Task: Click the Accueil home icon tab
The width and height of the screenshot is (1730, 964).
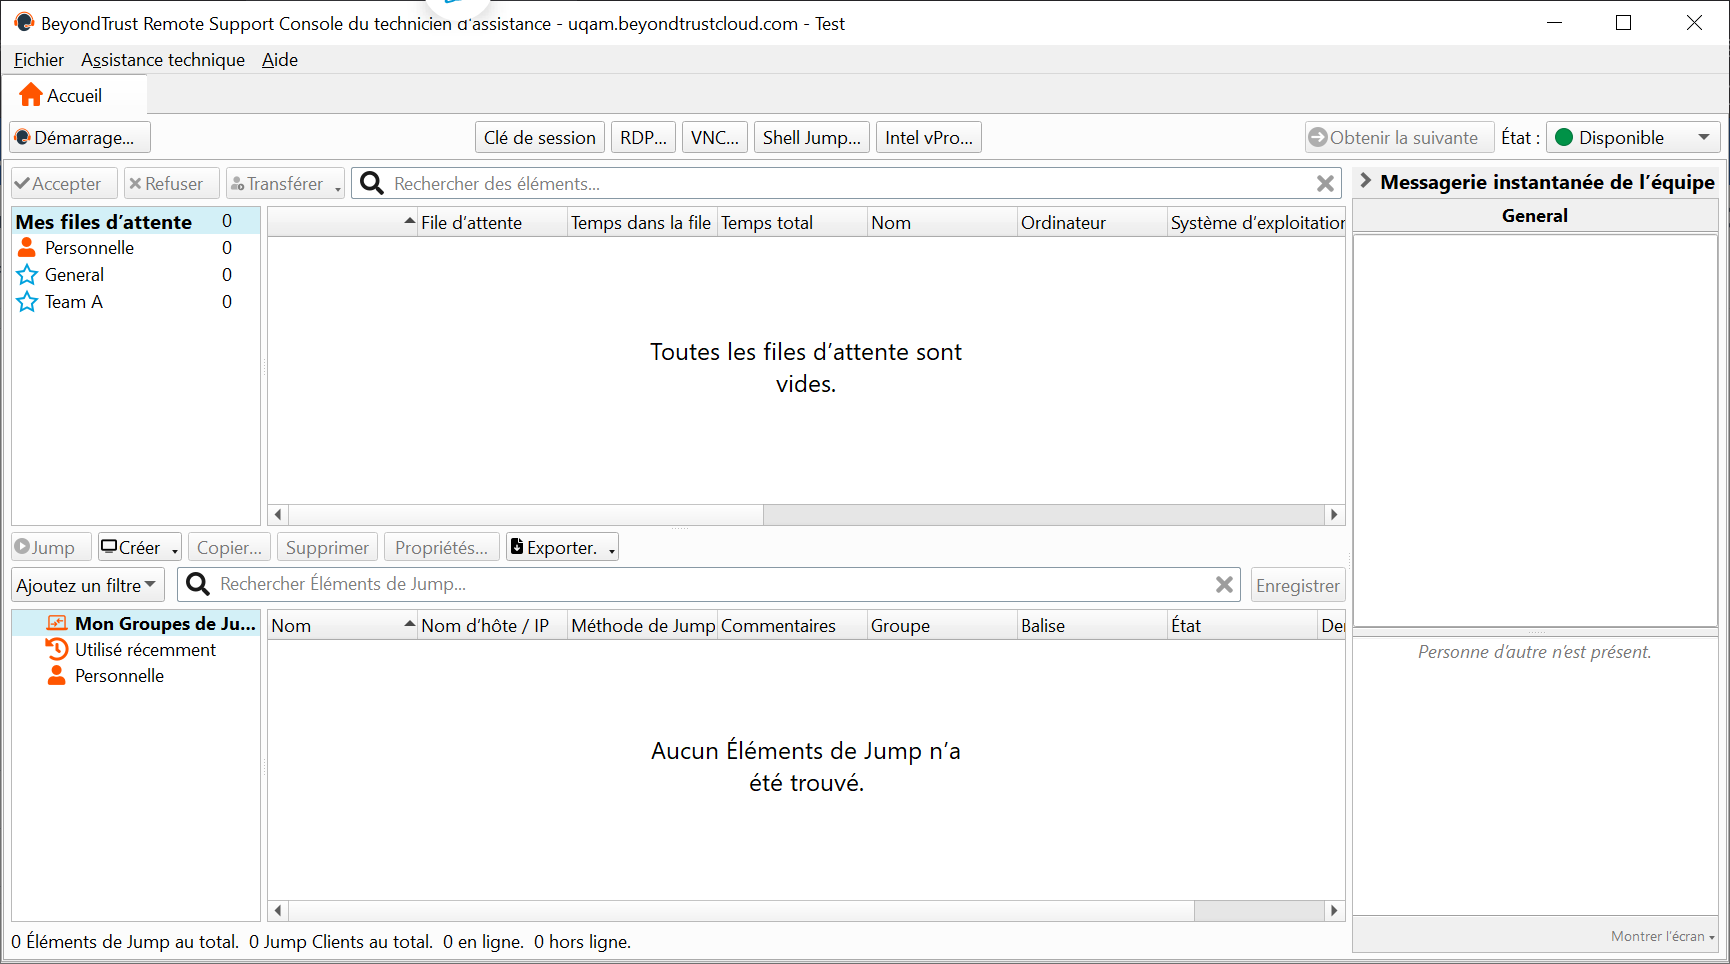Action: (62, 96)
